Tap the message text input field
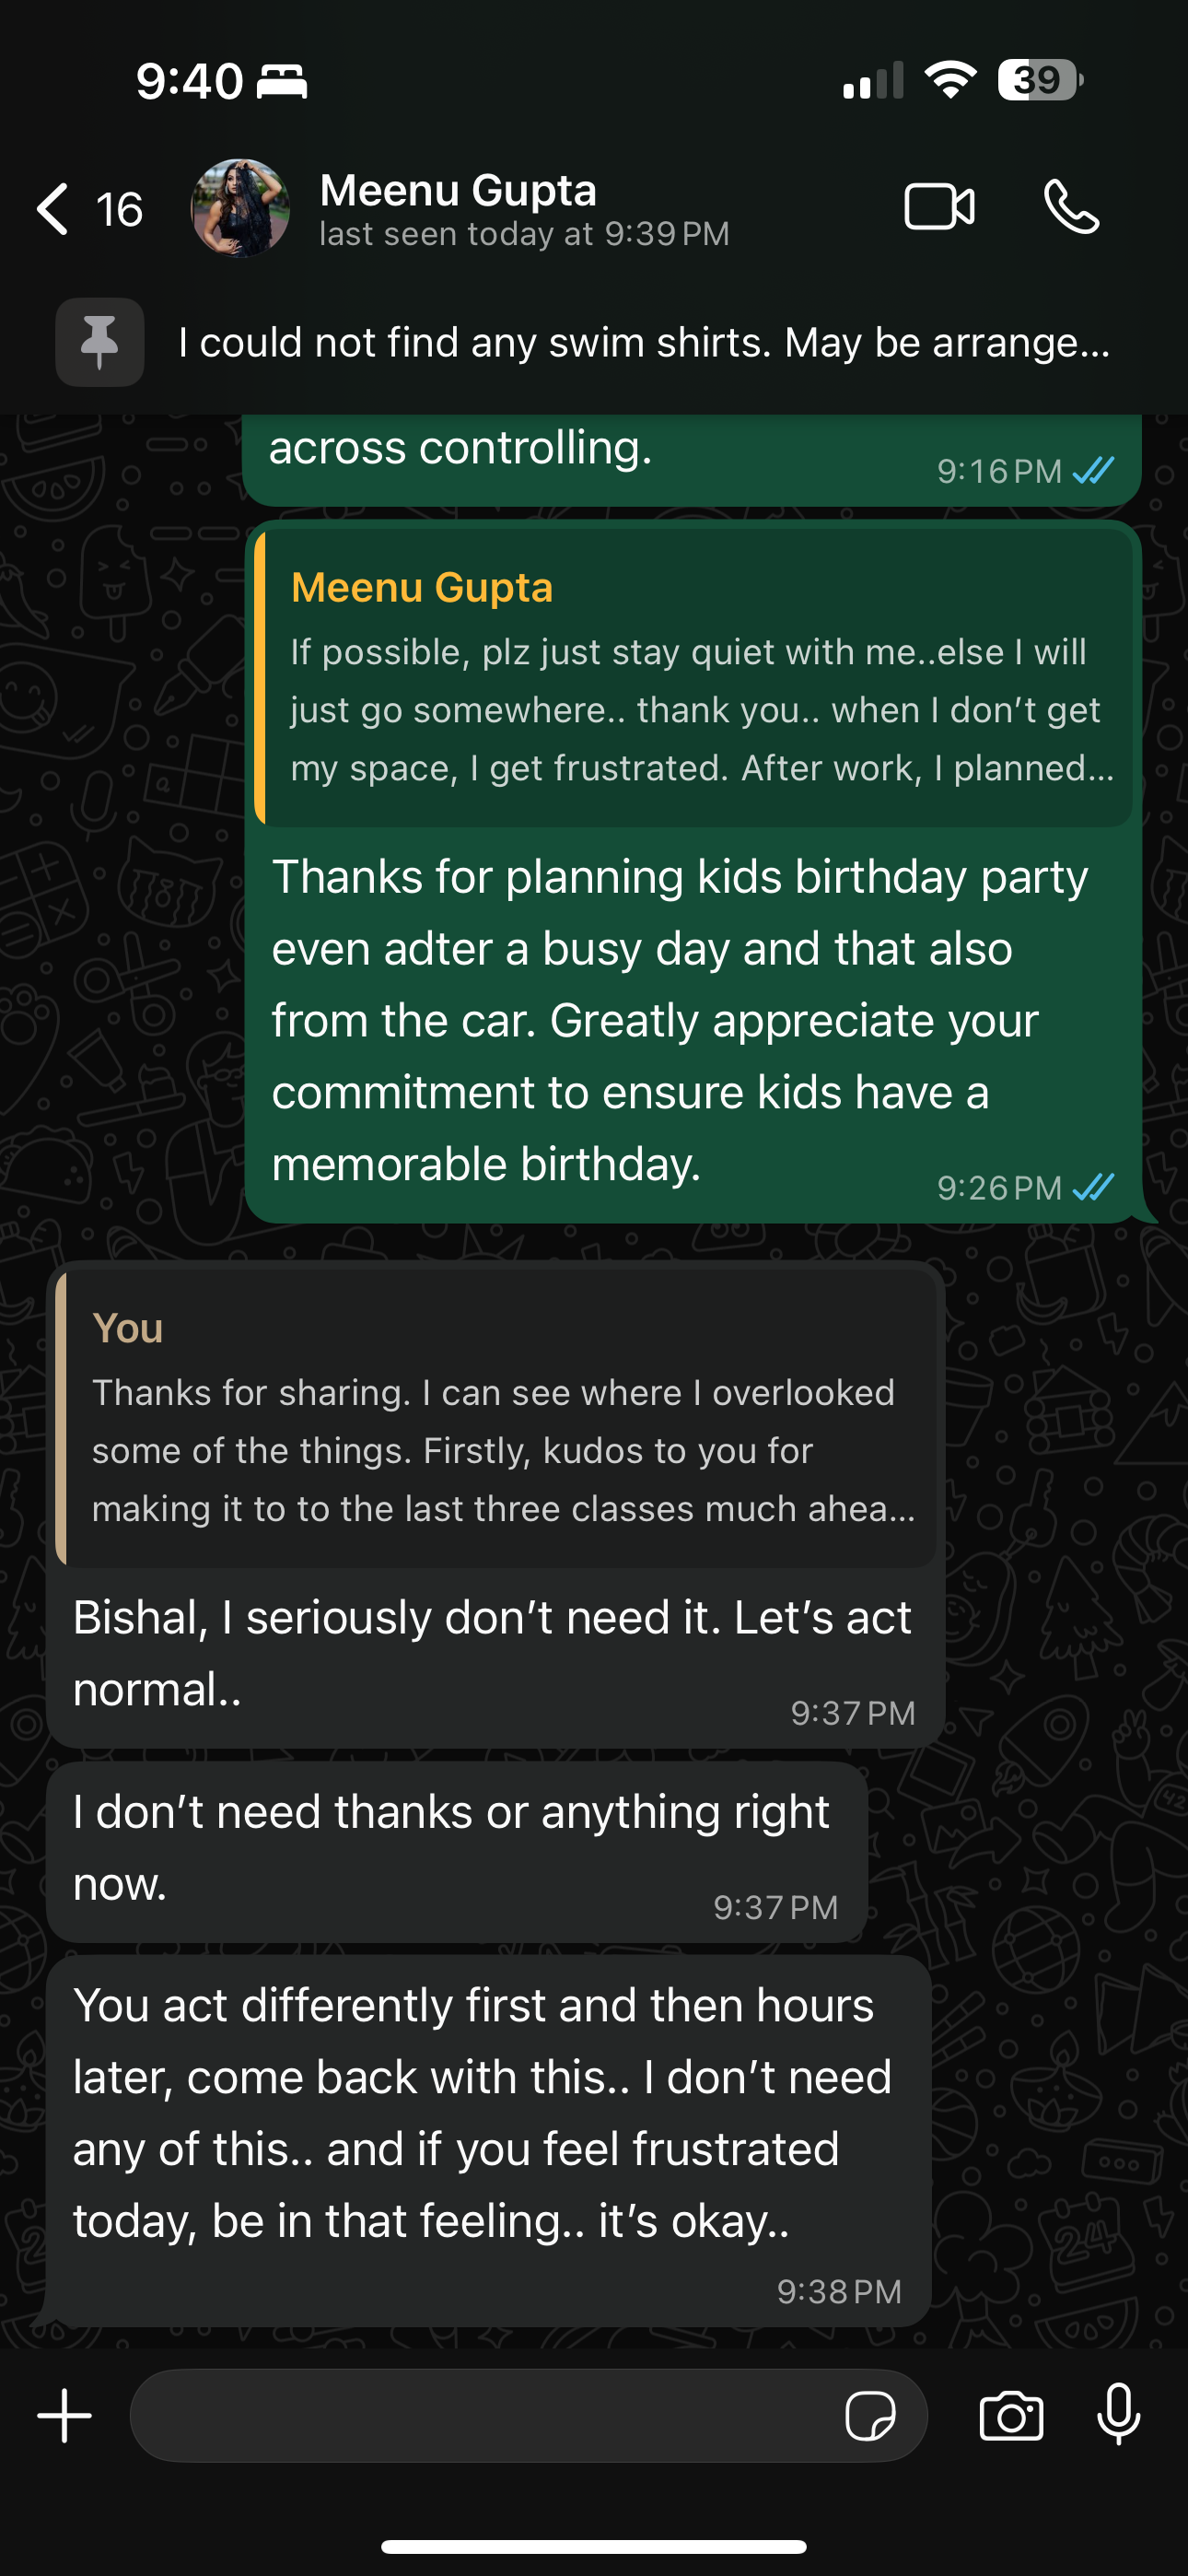Viewport: 1188px width, 2576px height. (x=480, y=2416)
